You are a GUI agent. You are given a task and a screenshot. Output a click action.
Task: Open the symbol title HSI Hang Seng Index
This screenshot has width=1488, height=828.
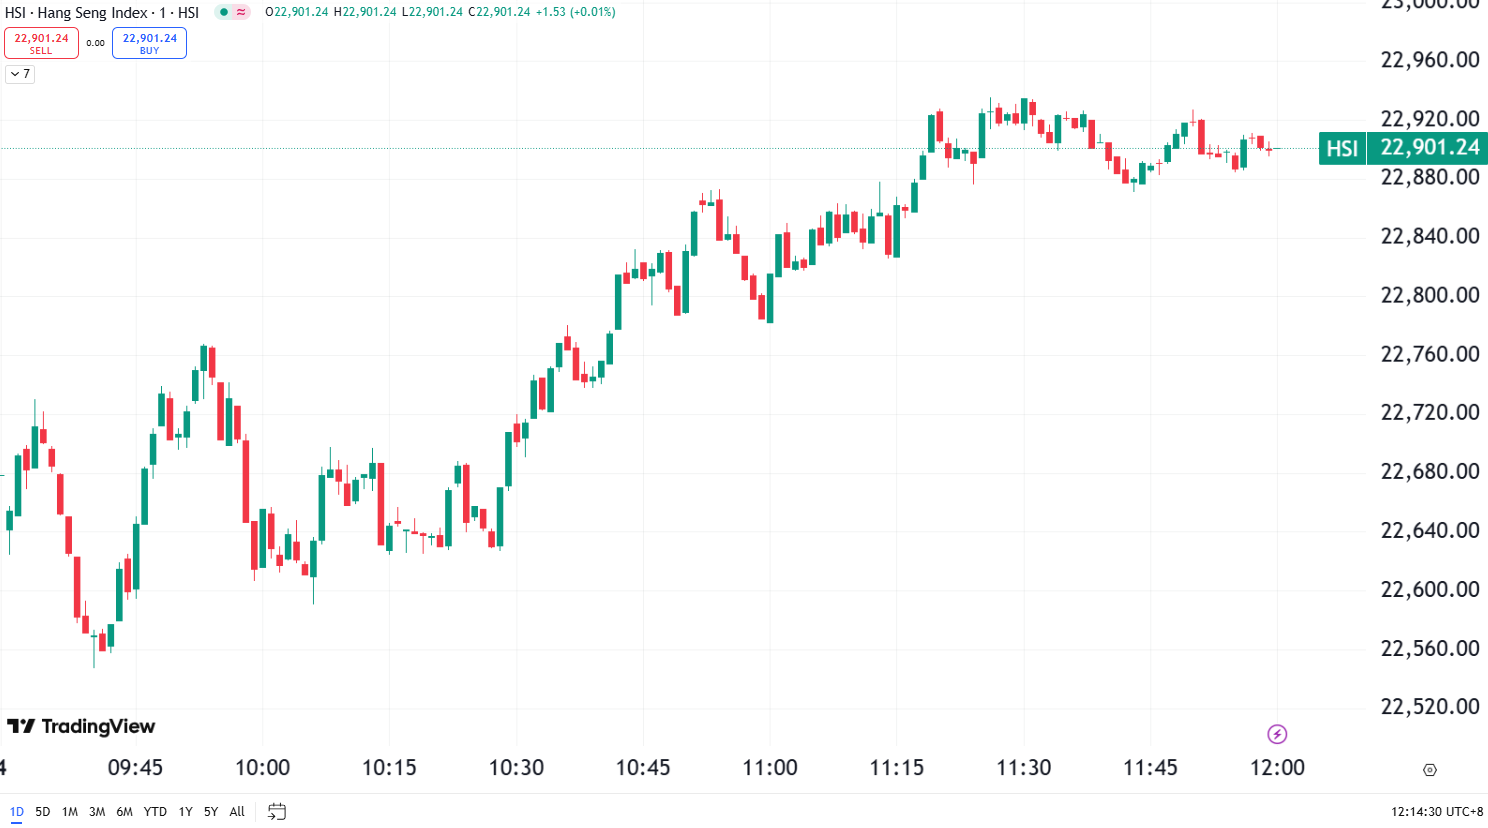pyautogui.click(x=102, y=13)
